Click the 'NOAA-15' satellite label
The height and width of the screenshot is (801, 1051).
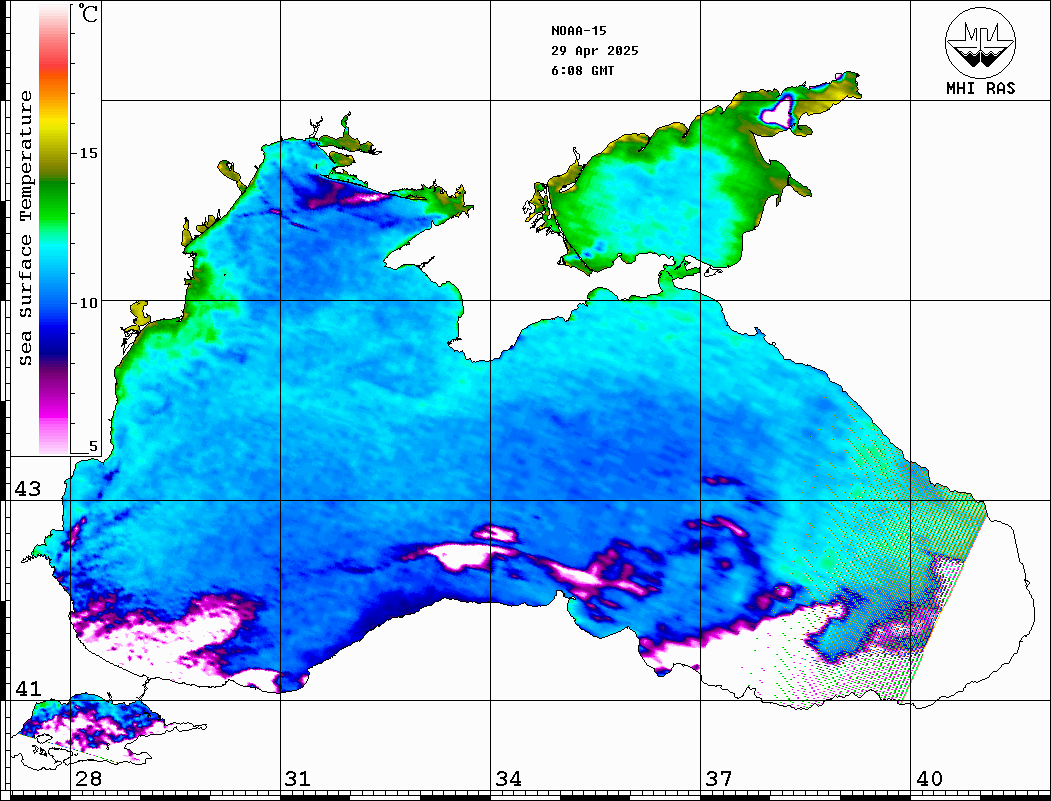click(578, 31)
